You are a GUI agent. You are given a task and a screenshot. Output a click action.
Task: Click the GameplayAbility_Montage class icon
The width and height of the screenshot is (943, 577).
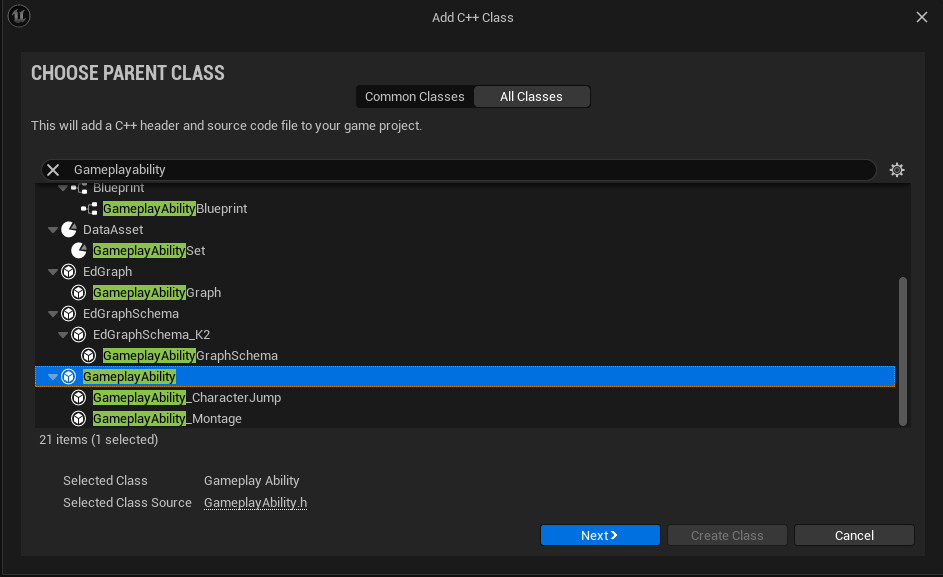pyautogui.click(x=79, y=419)
